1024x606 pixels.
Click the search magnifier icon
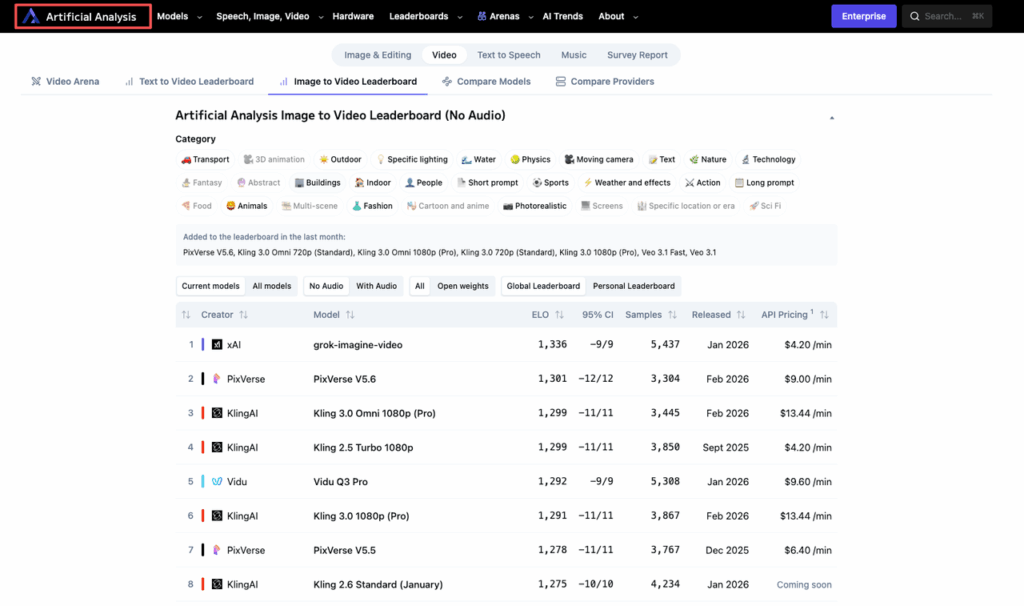pos(914,16)
